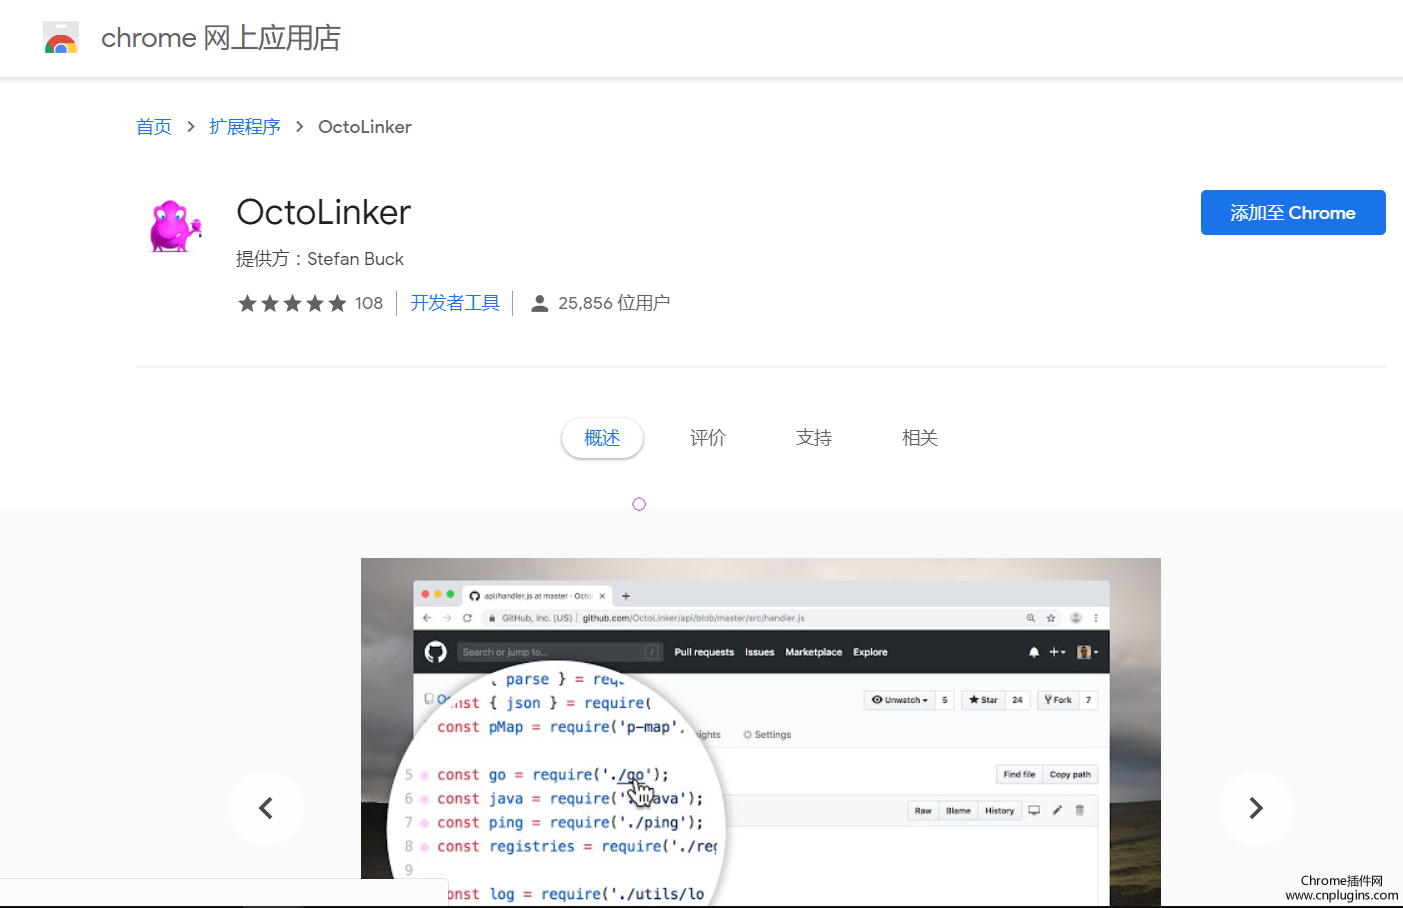
Task: Switch to the 概述 tab
Action: (x=602, y=438)
